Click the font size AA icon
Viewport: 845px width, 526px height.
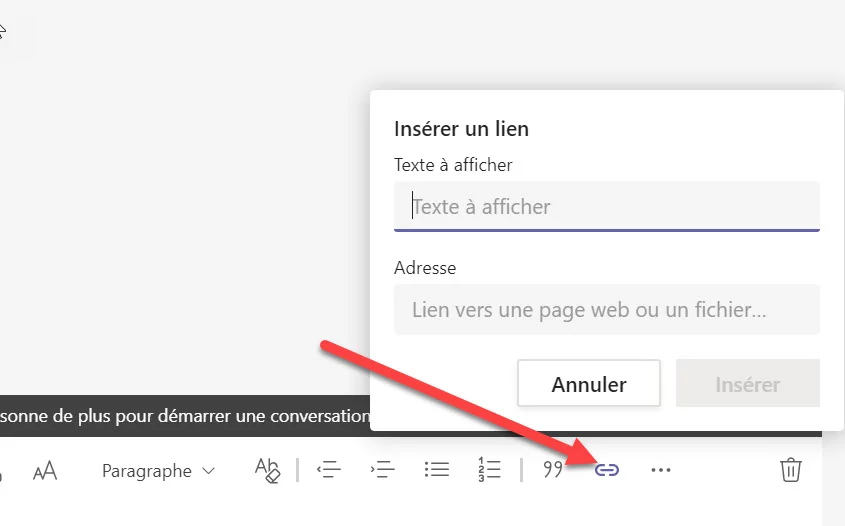(45, 470)
